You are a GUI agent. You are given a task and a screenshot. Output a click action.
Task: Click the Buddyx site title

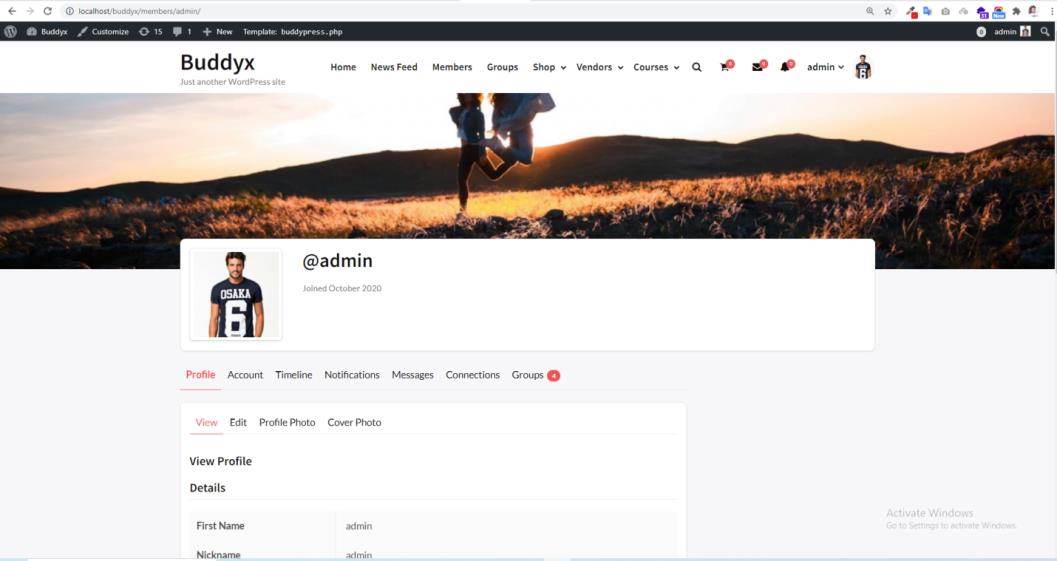[x=217, y=62]
